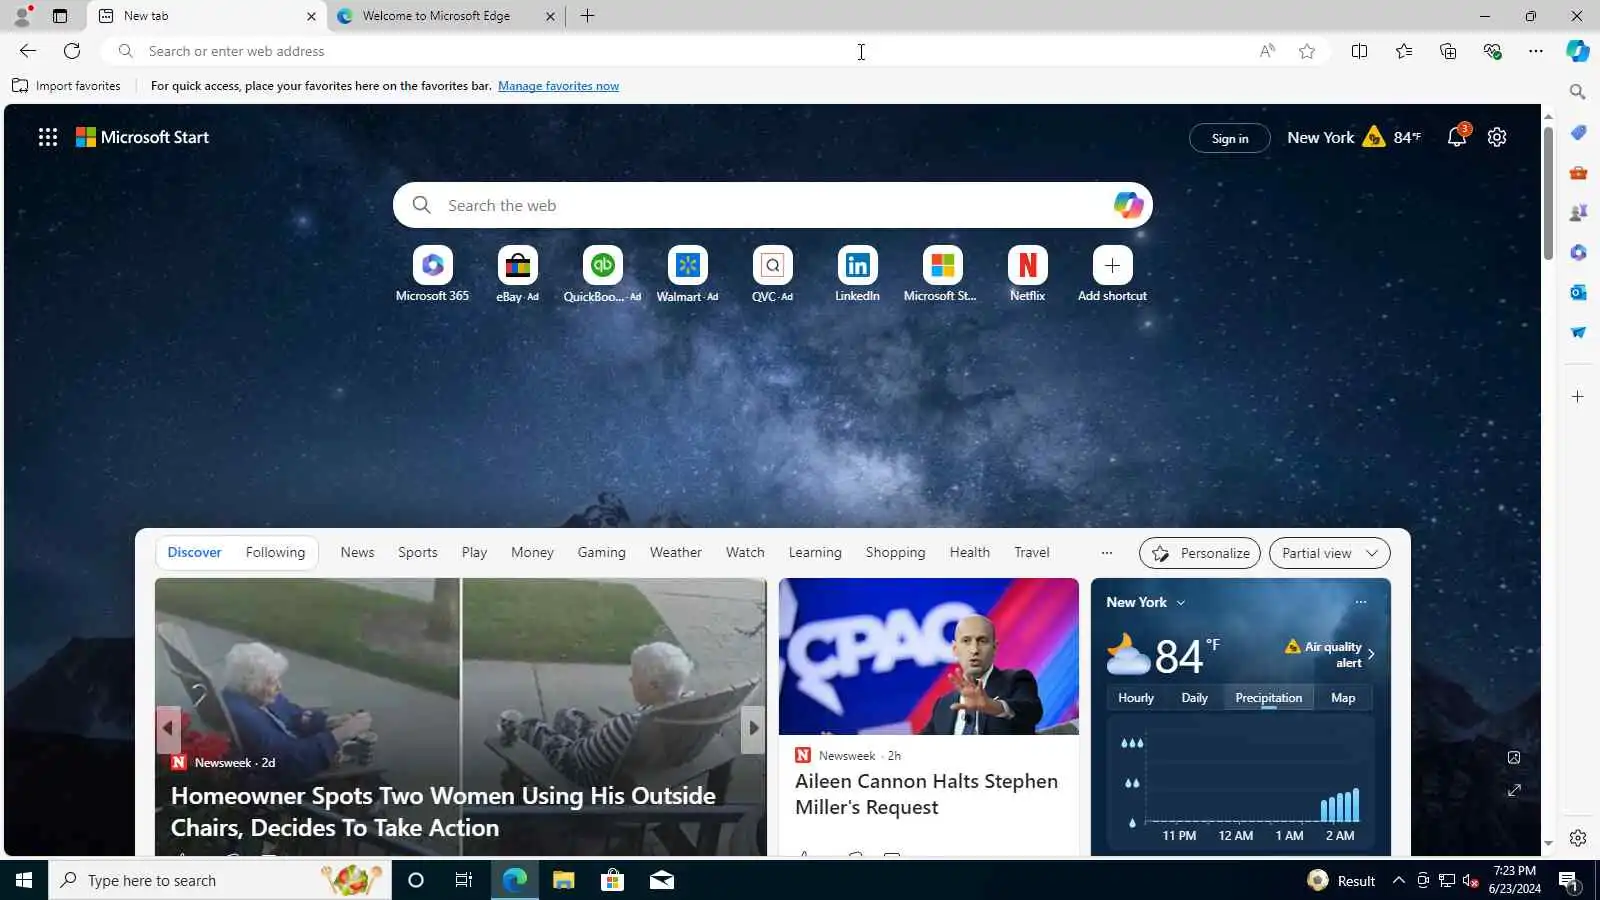
Task: Click the taskbar search box
Action: [220, 880]
